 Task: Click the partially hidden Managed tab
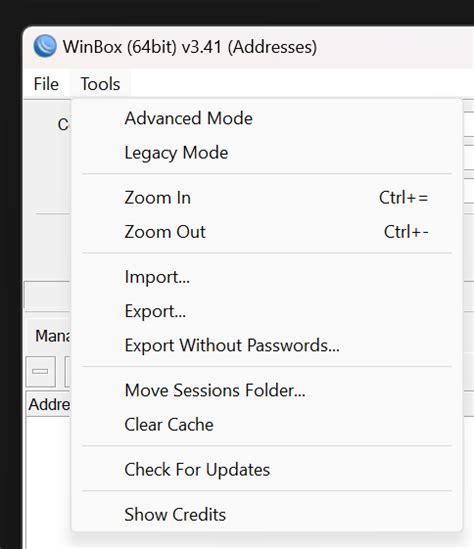point(52,336)
